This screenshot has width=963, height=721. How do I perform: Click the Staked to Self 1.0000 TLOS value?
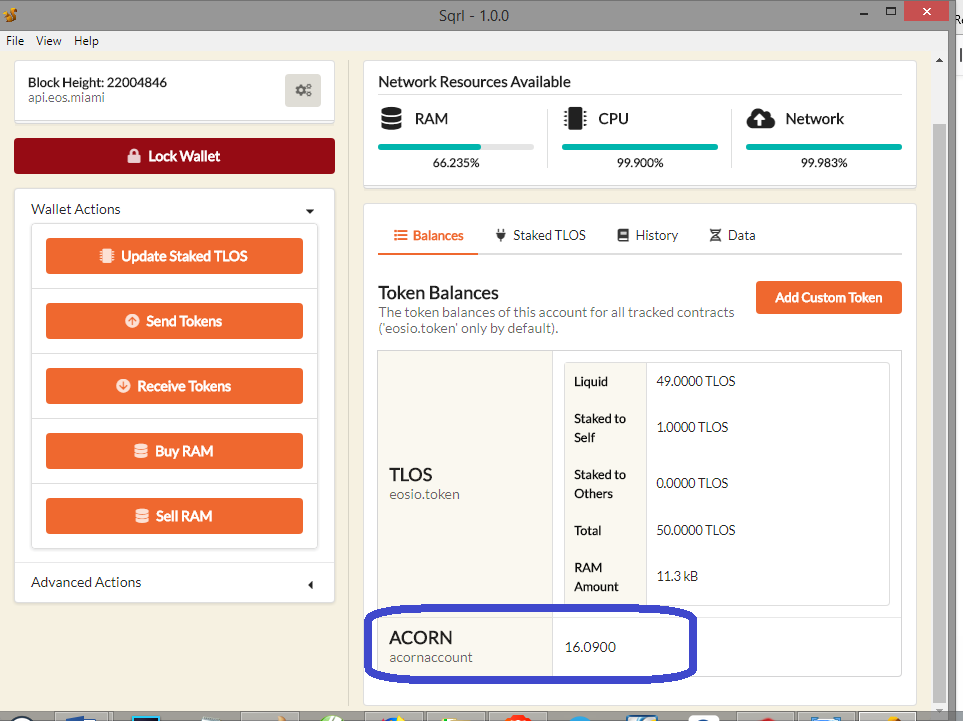coord(692,427)
